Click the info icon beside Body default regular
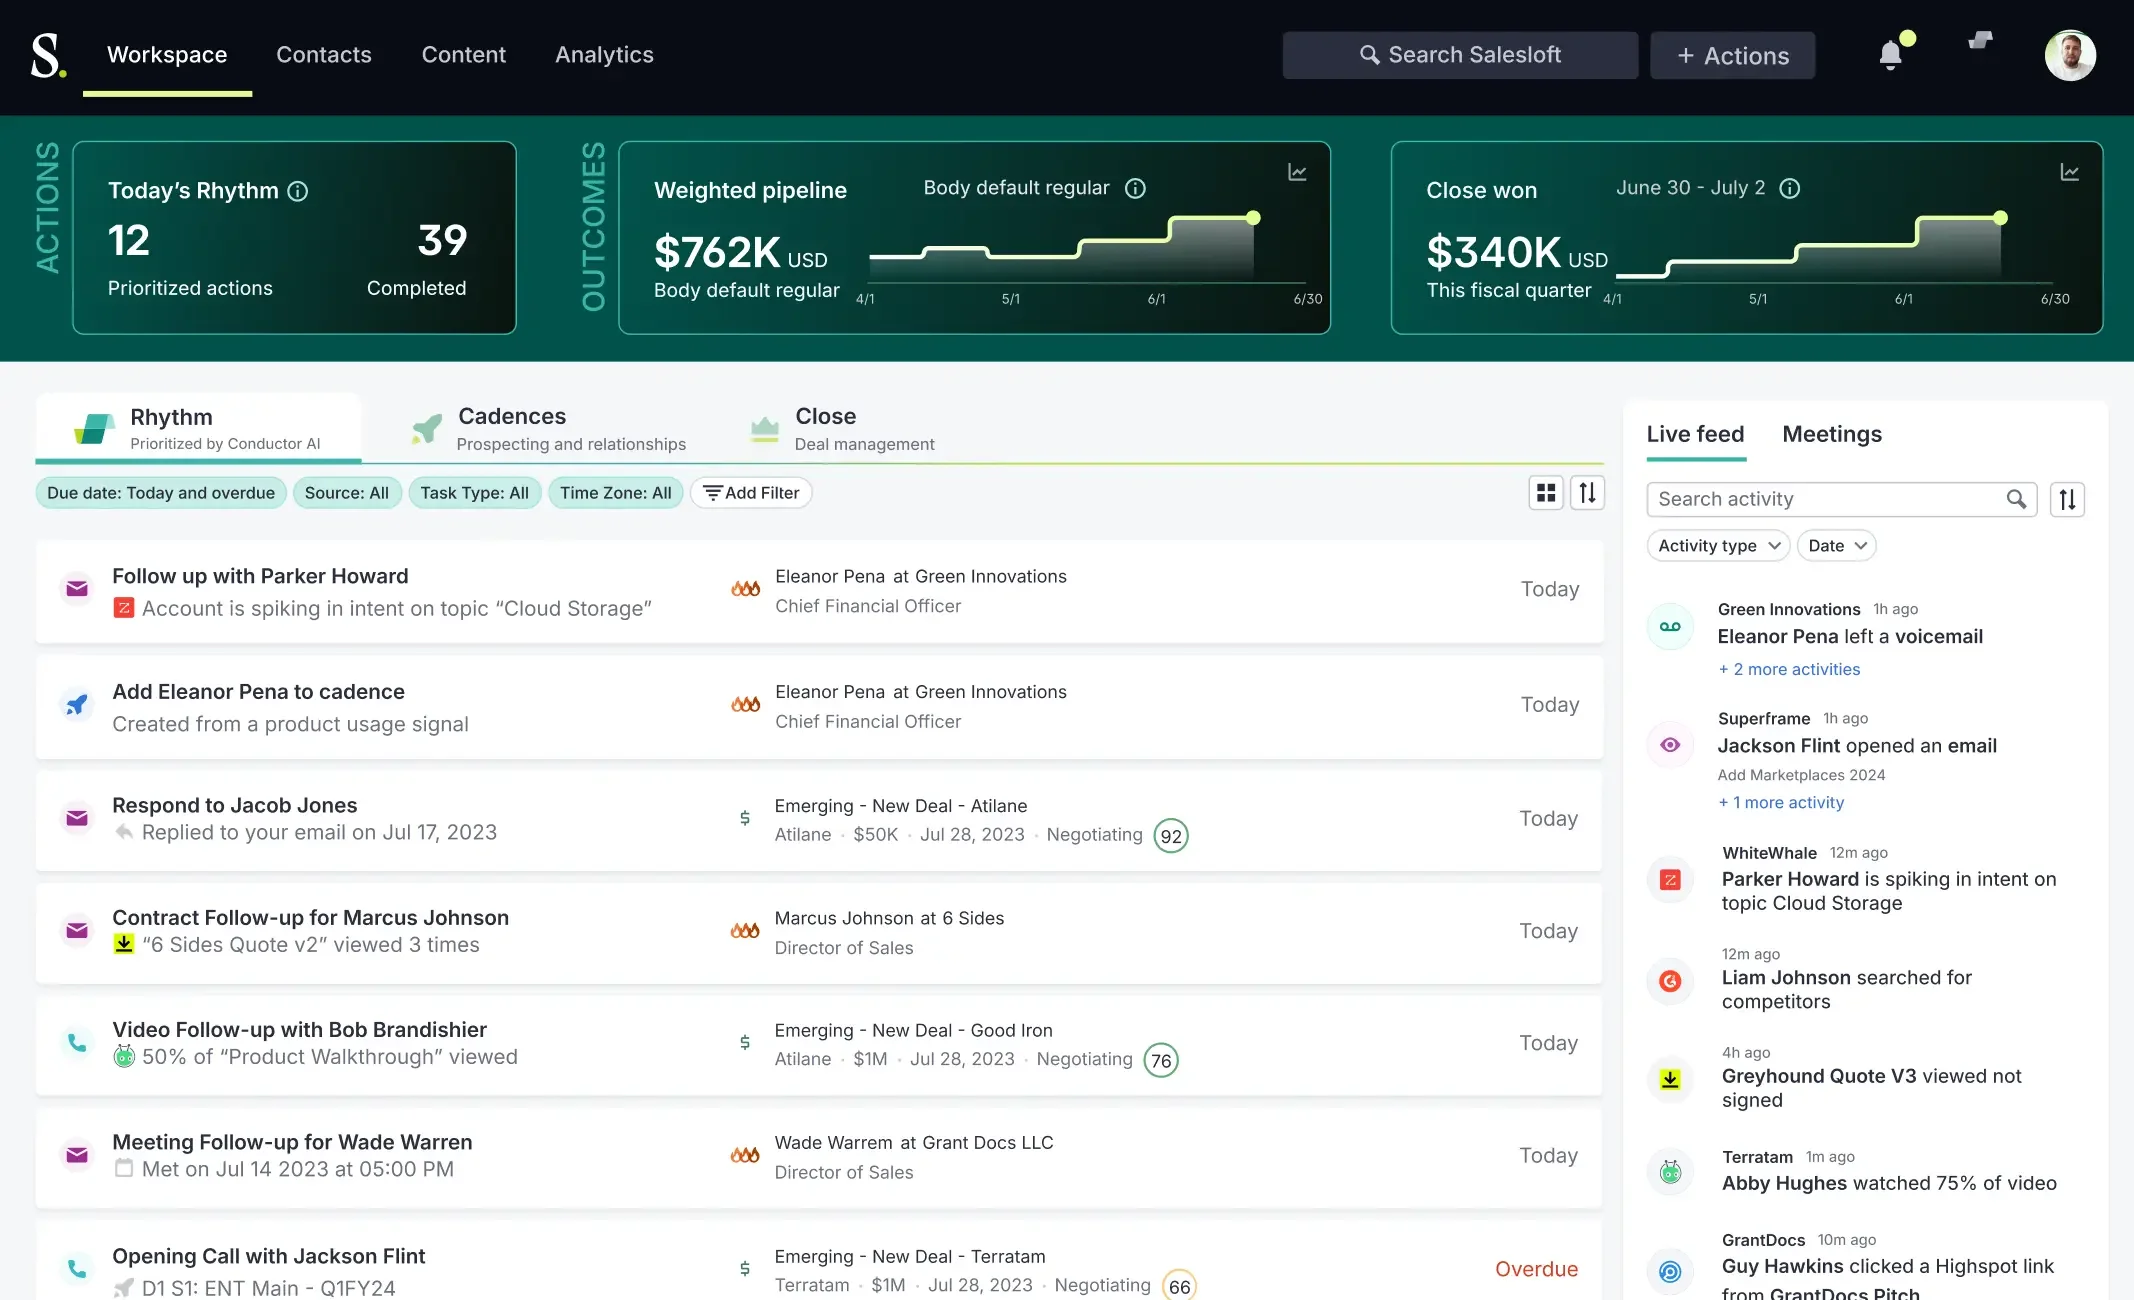 (1135, 188)
